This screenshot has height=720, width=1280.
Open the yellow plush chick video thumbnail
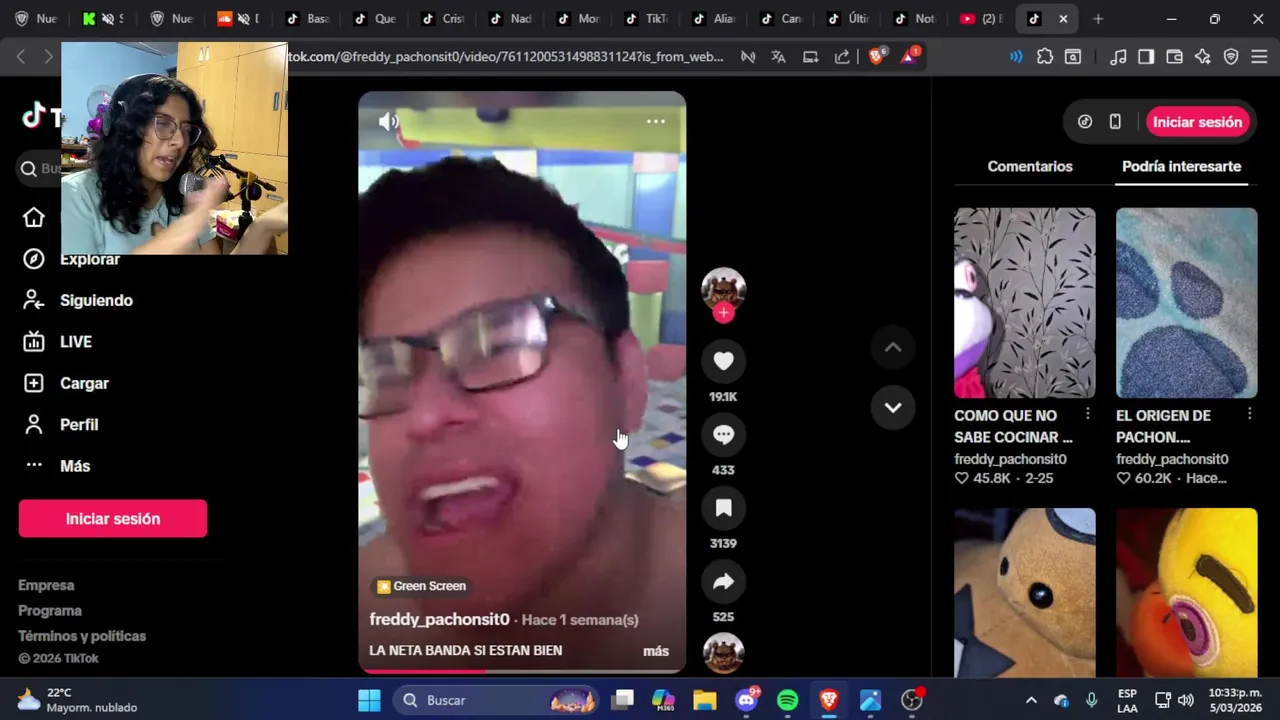[x=1186, y=593]
